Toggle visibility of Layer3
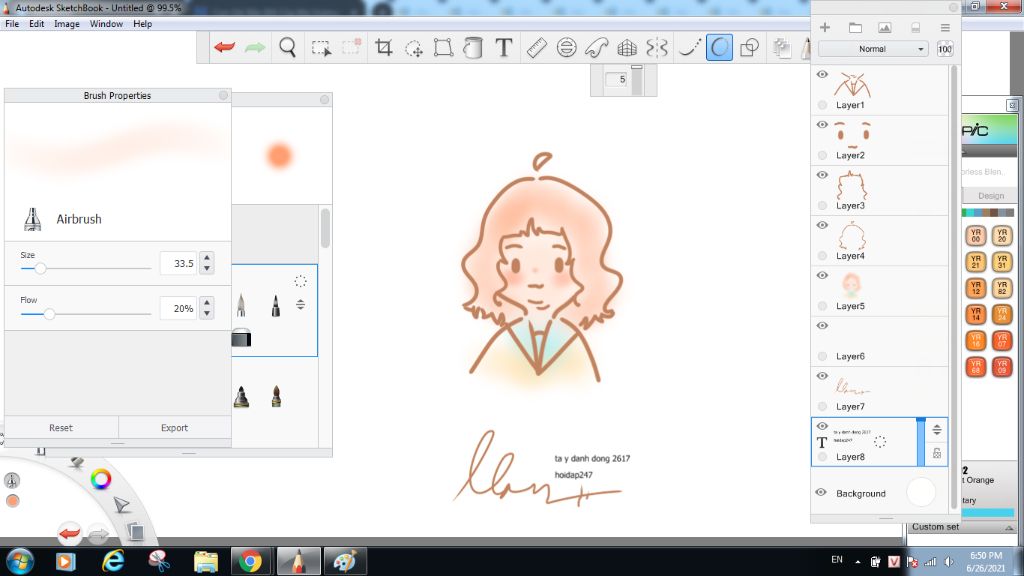 point(822,175)
